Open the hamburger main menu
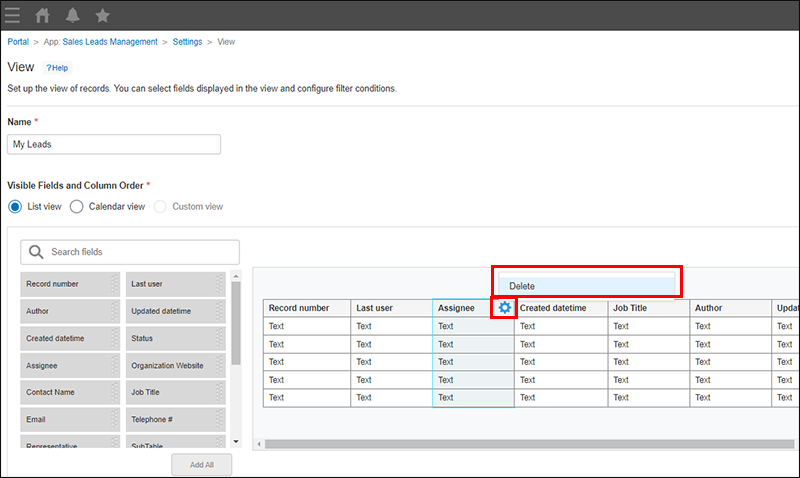The image size is (800, 478). point(12,15)
